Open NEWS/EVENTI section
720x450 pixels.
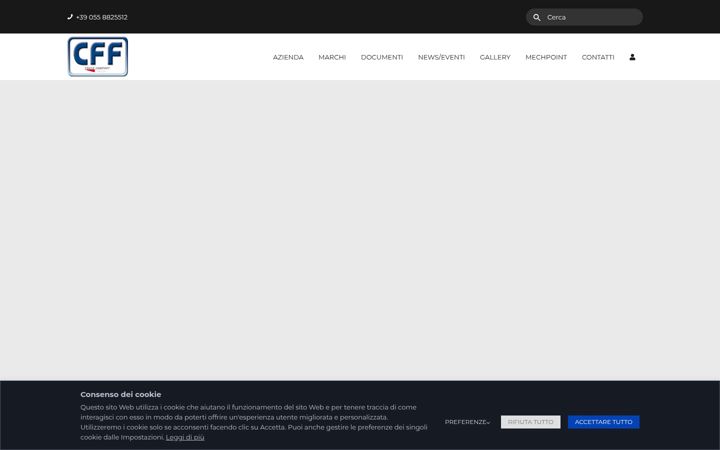[441, 57]
